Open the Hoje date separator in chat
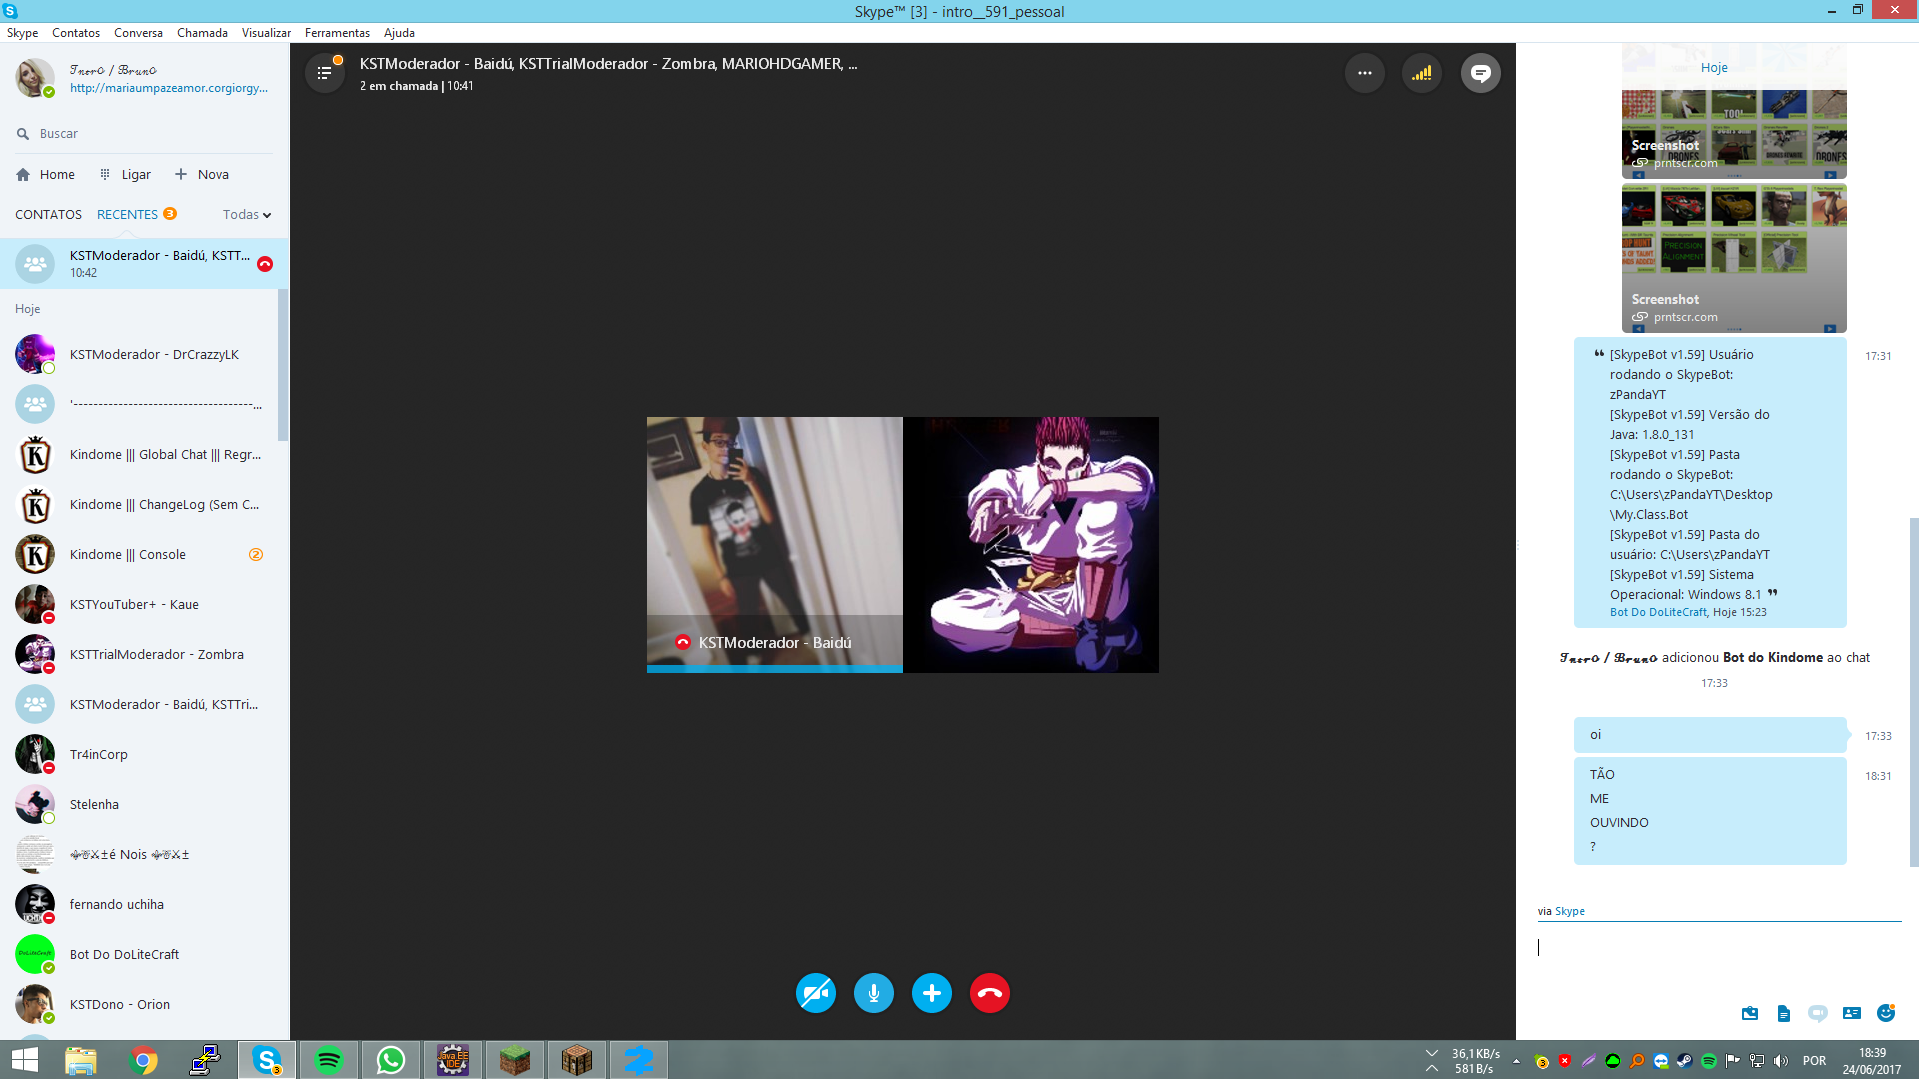 [x=1713, y=68]
